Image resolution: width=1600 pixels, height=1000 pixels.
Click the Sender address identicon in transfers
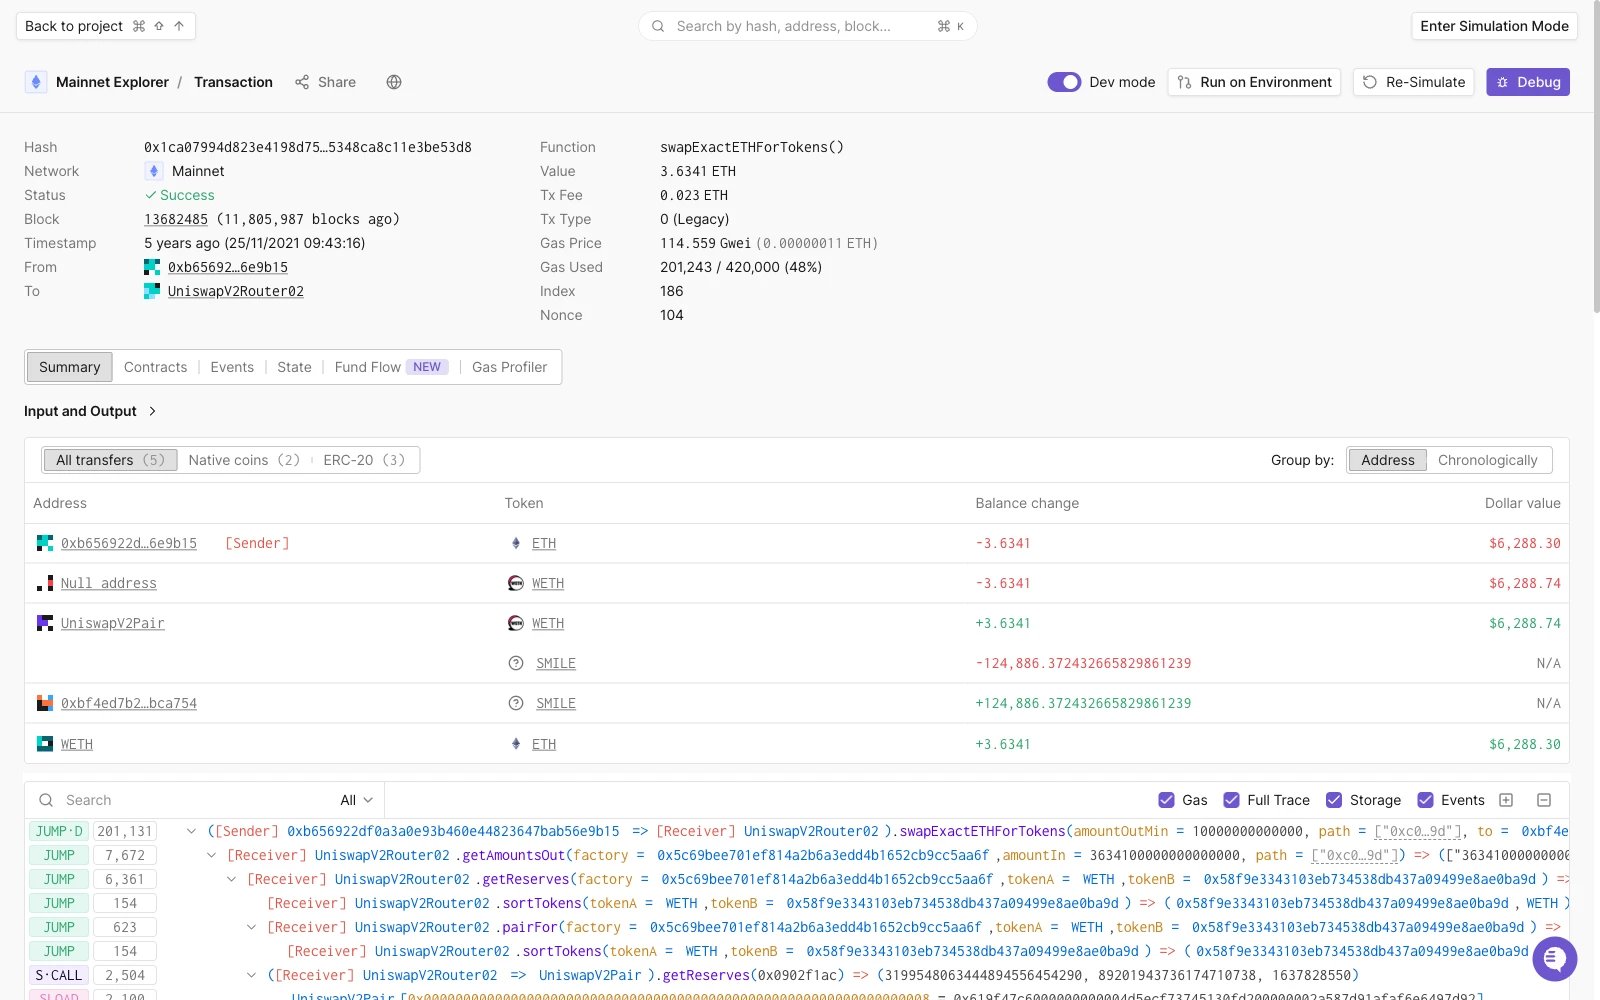point(45,543)
